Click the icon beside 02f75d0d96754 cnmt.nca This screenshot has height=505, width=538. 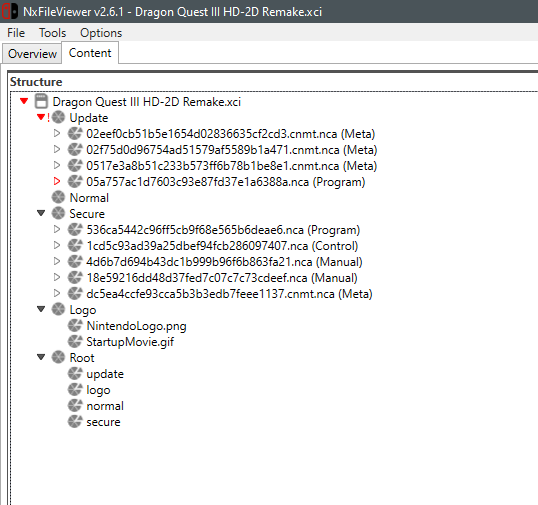coord(75,150)
